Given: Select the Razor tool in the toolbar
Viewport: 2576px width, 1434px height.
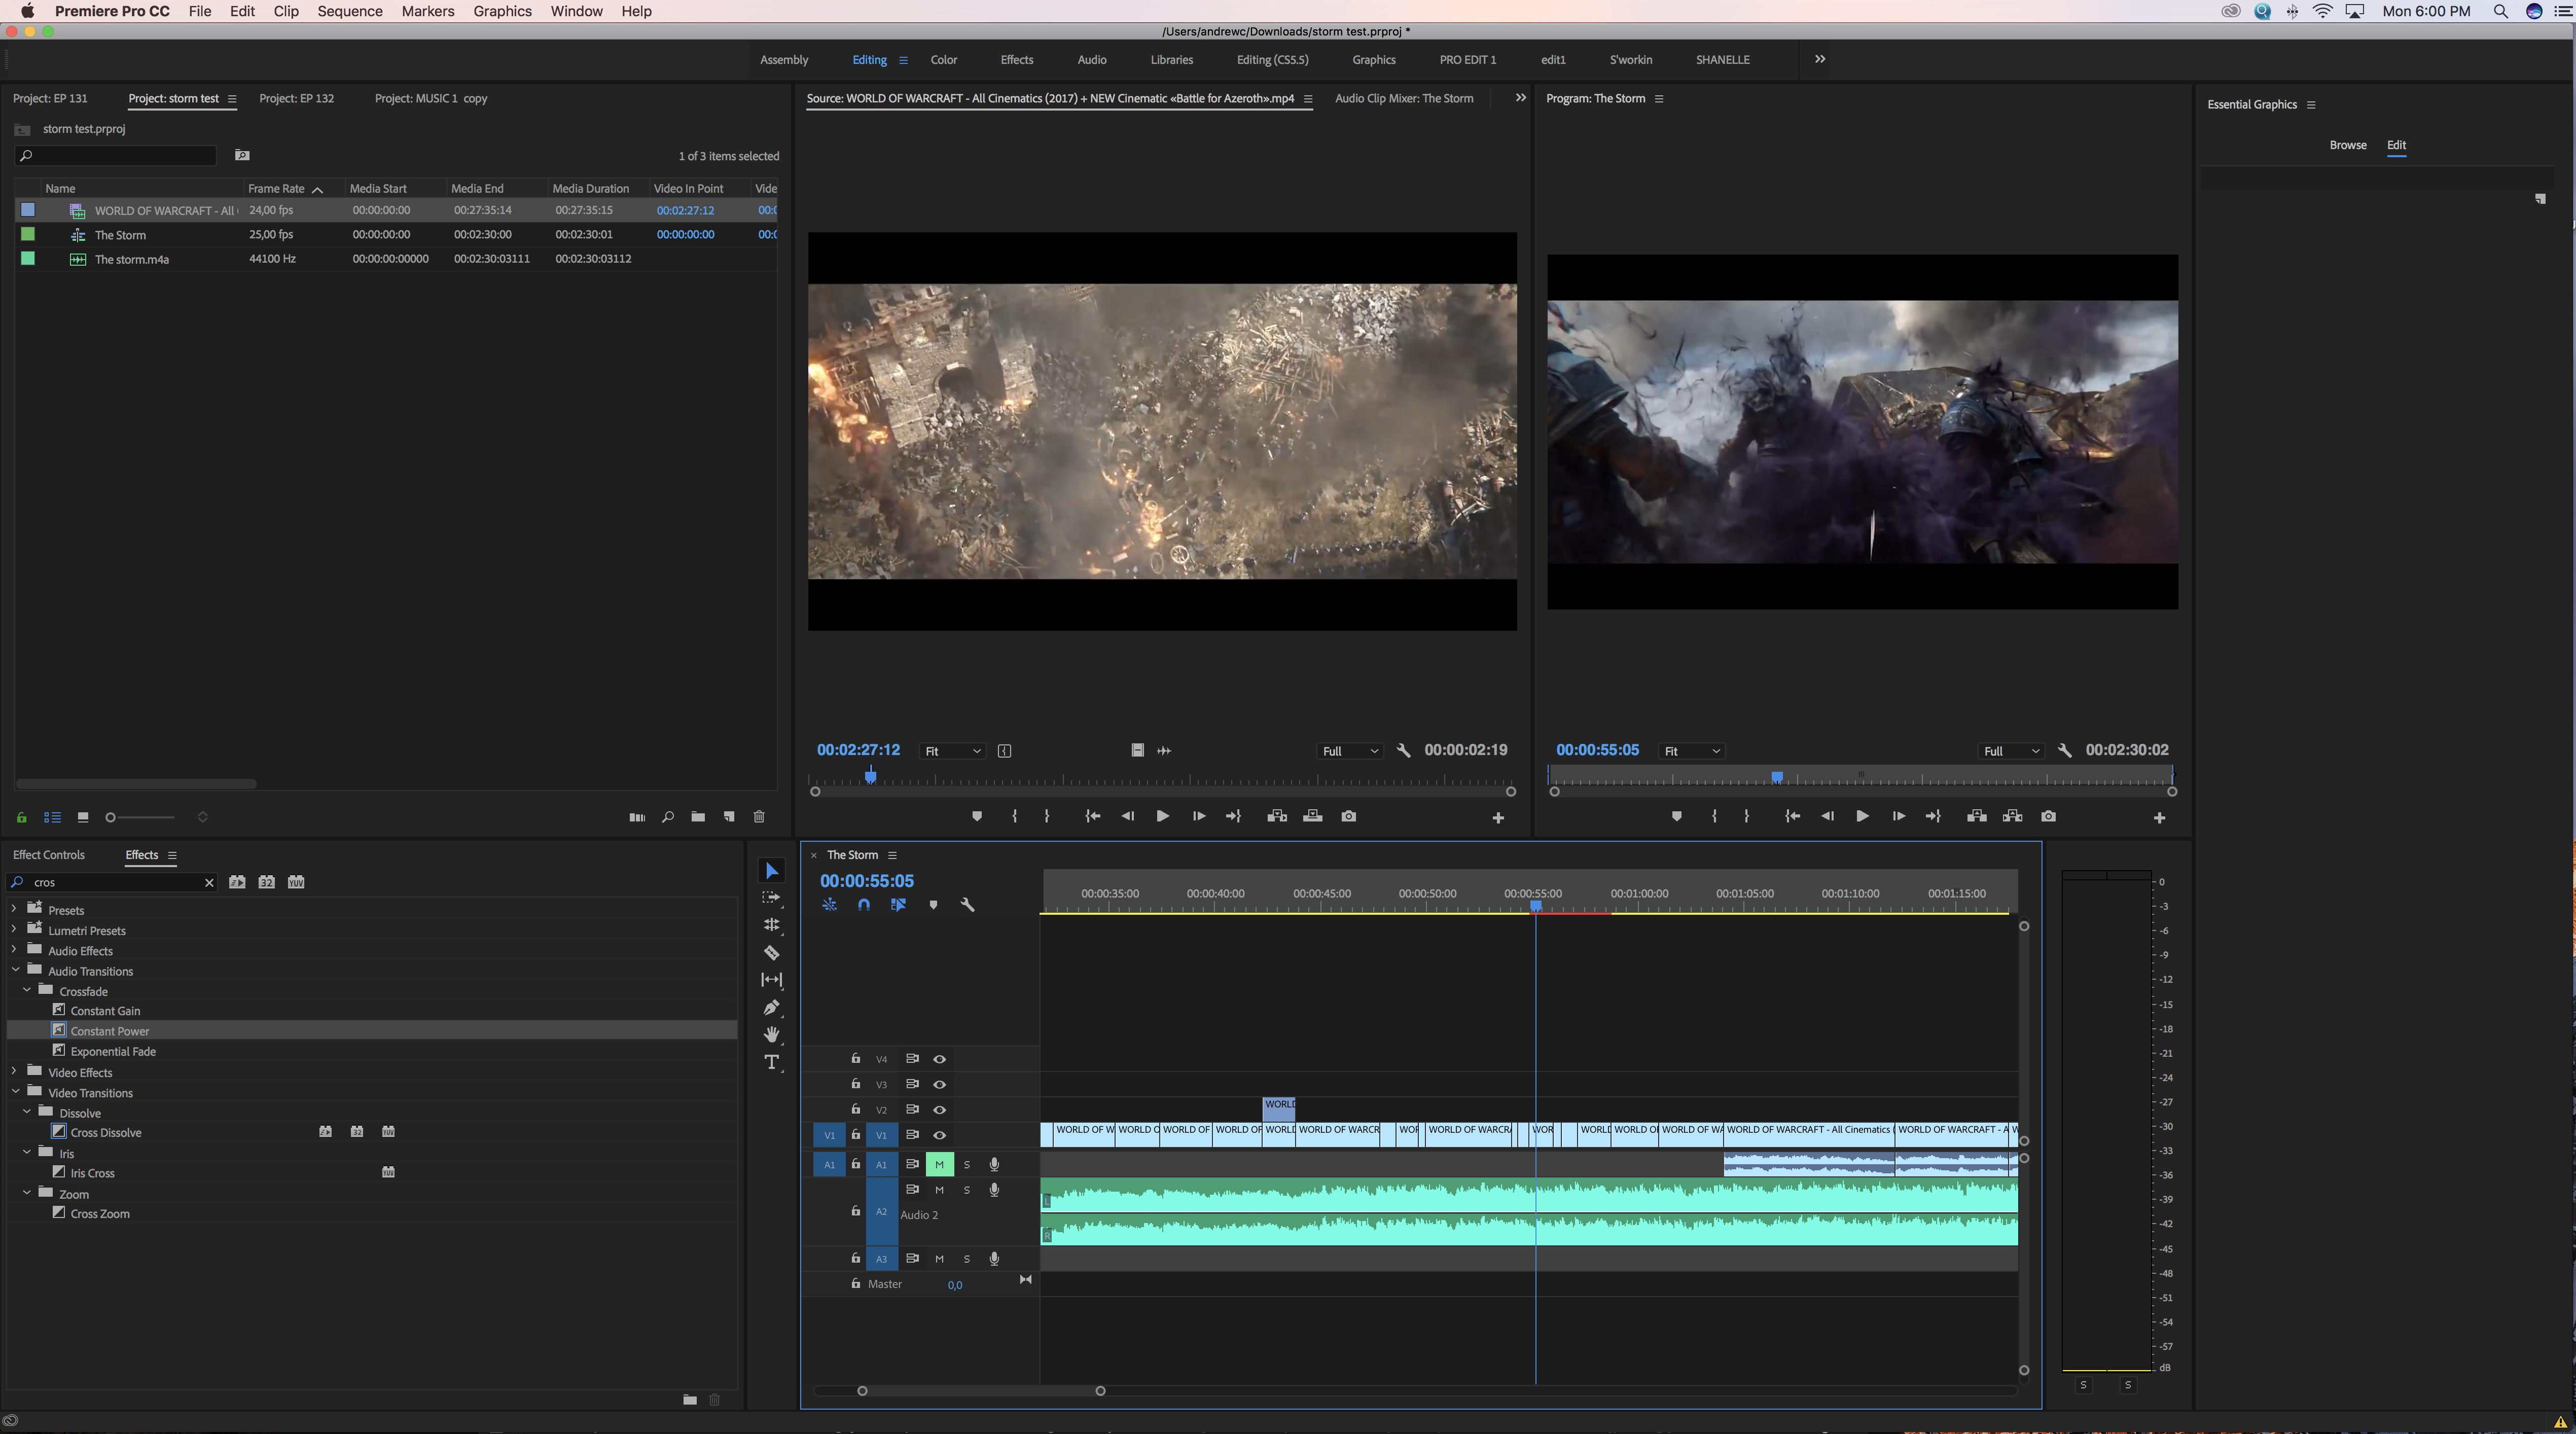Looking at the screenshot, I should coord(771,952).
